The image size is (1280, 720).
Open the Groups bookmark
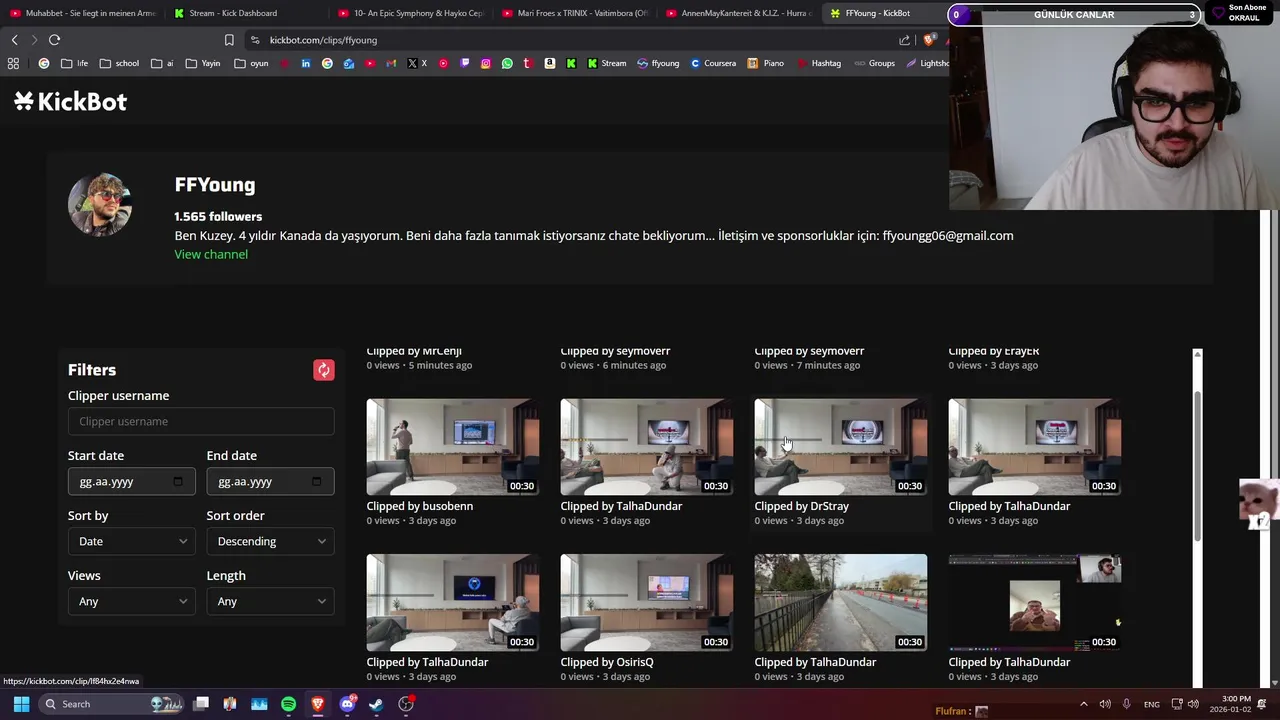click(x=874, y=63)
